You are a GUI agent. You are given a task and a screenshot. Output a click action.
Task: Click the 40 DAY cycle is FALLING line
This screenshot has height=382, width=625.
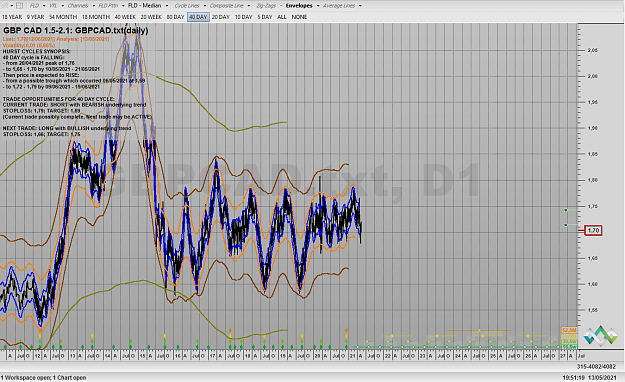pos(33,57)
